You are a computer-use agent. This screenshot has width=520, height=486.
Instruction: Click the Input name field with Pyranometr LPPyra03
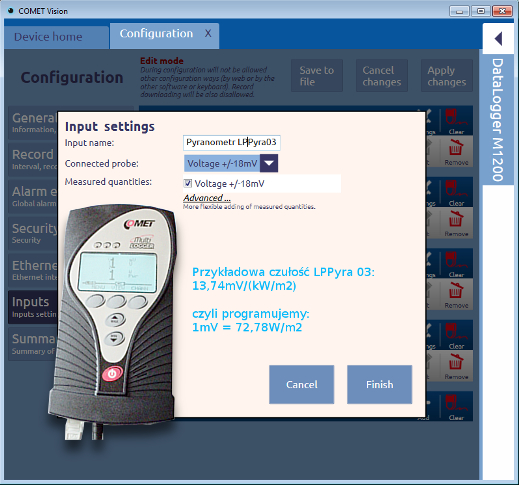click(x=232, y=143)
